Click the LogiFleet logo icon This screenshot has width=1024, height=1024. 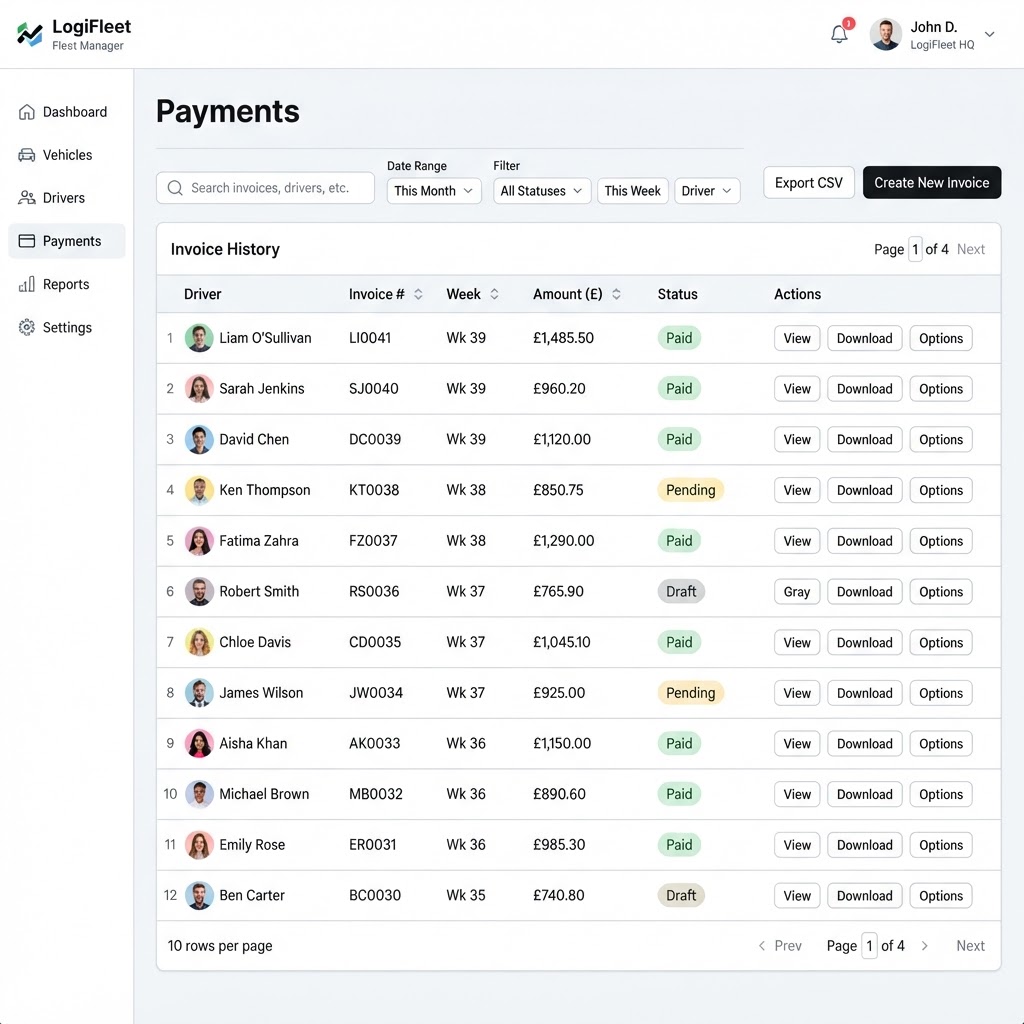pyautogui.click(x=29, y=34)
